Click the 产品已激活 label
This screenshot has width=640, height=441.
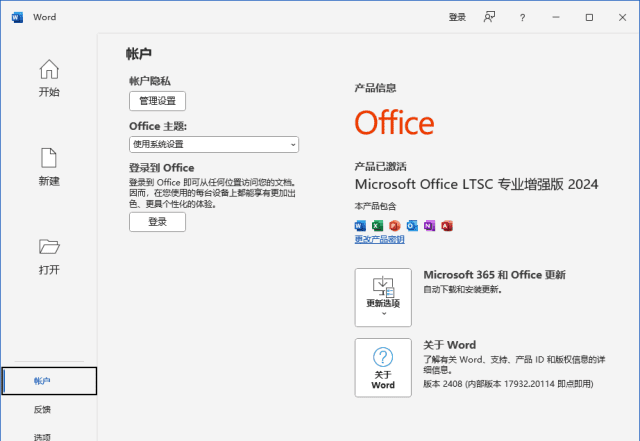[x=380, y=166]
